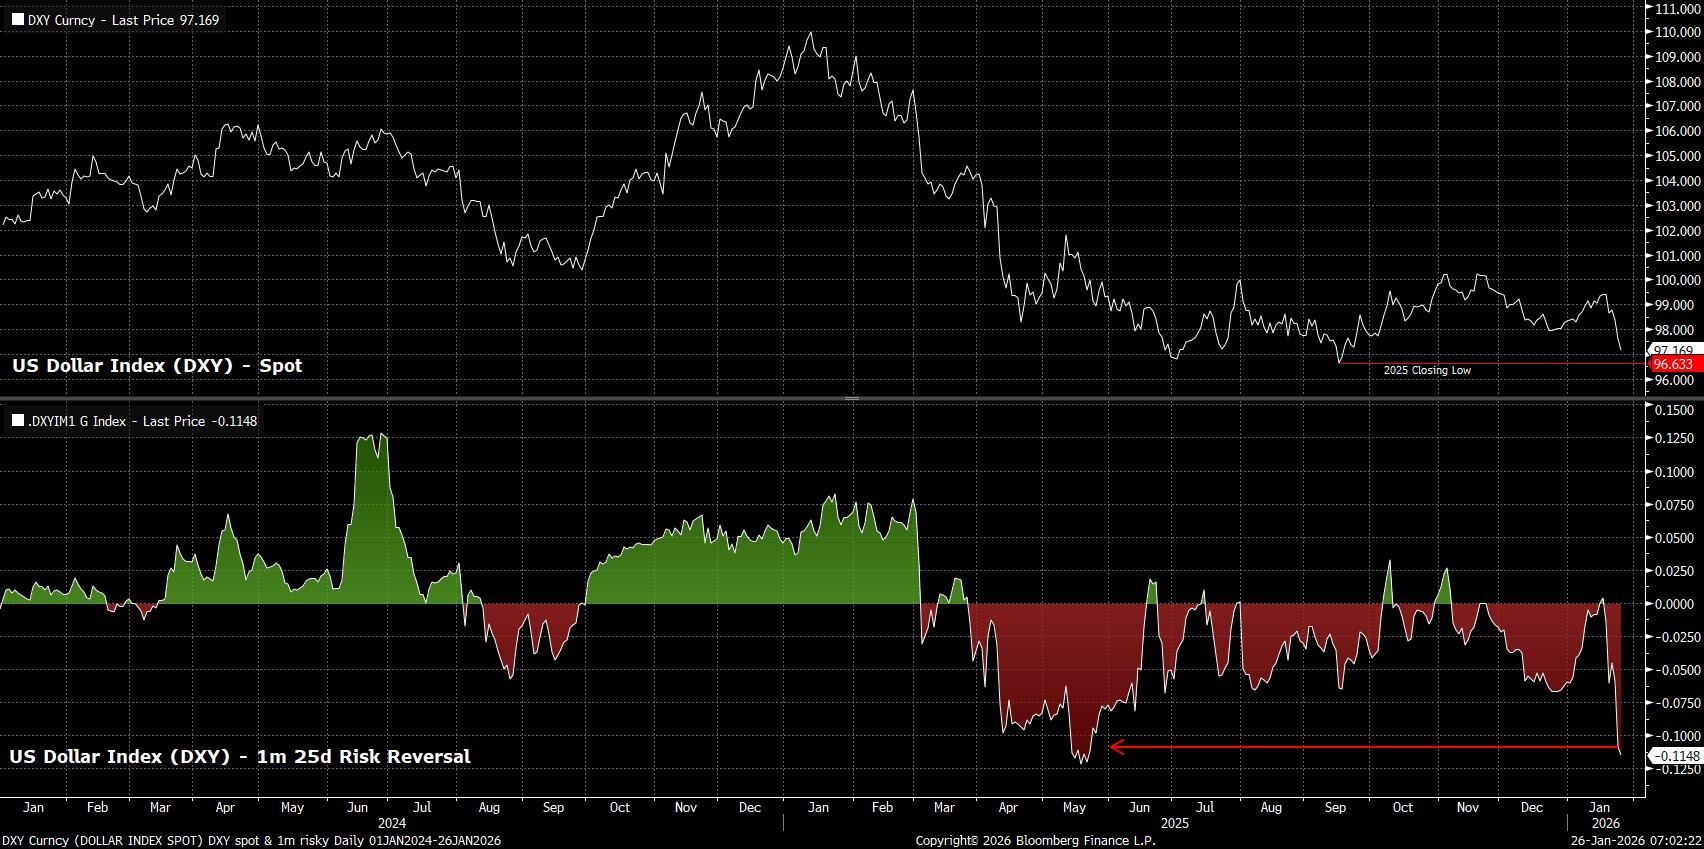Click the Copyright 2026 Bloomberg Finance L.P. text
This screenshot has width=1704, height=849.
[1035, 841]
